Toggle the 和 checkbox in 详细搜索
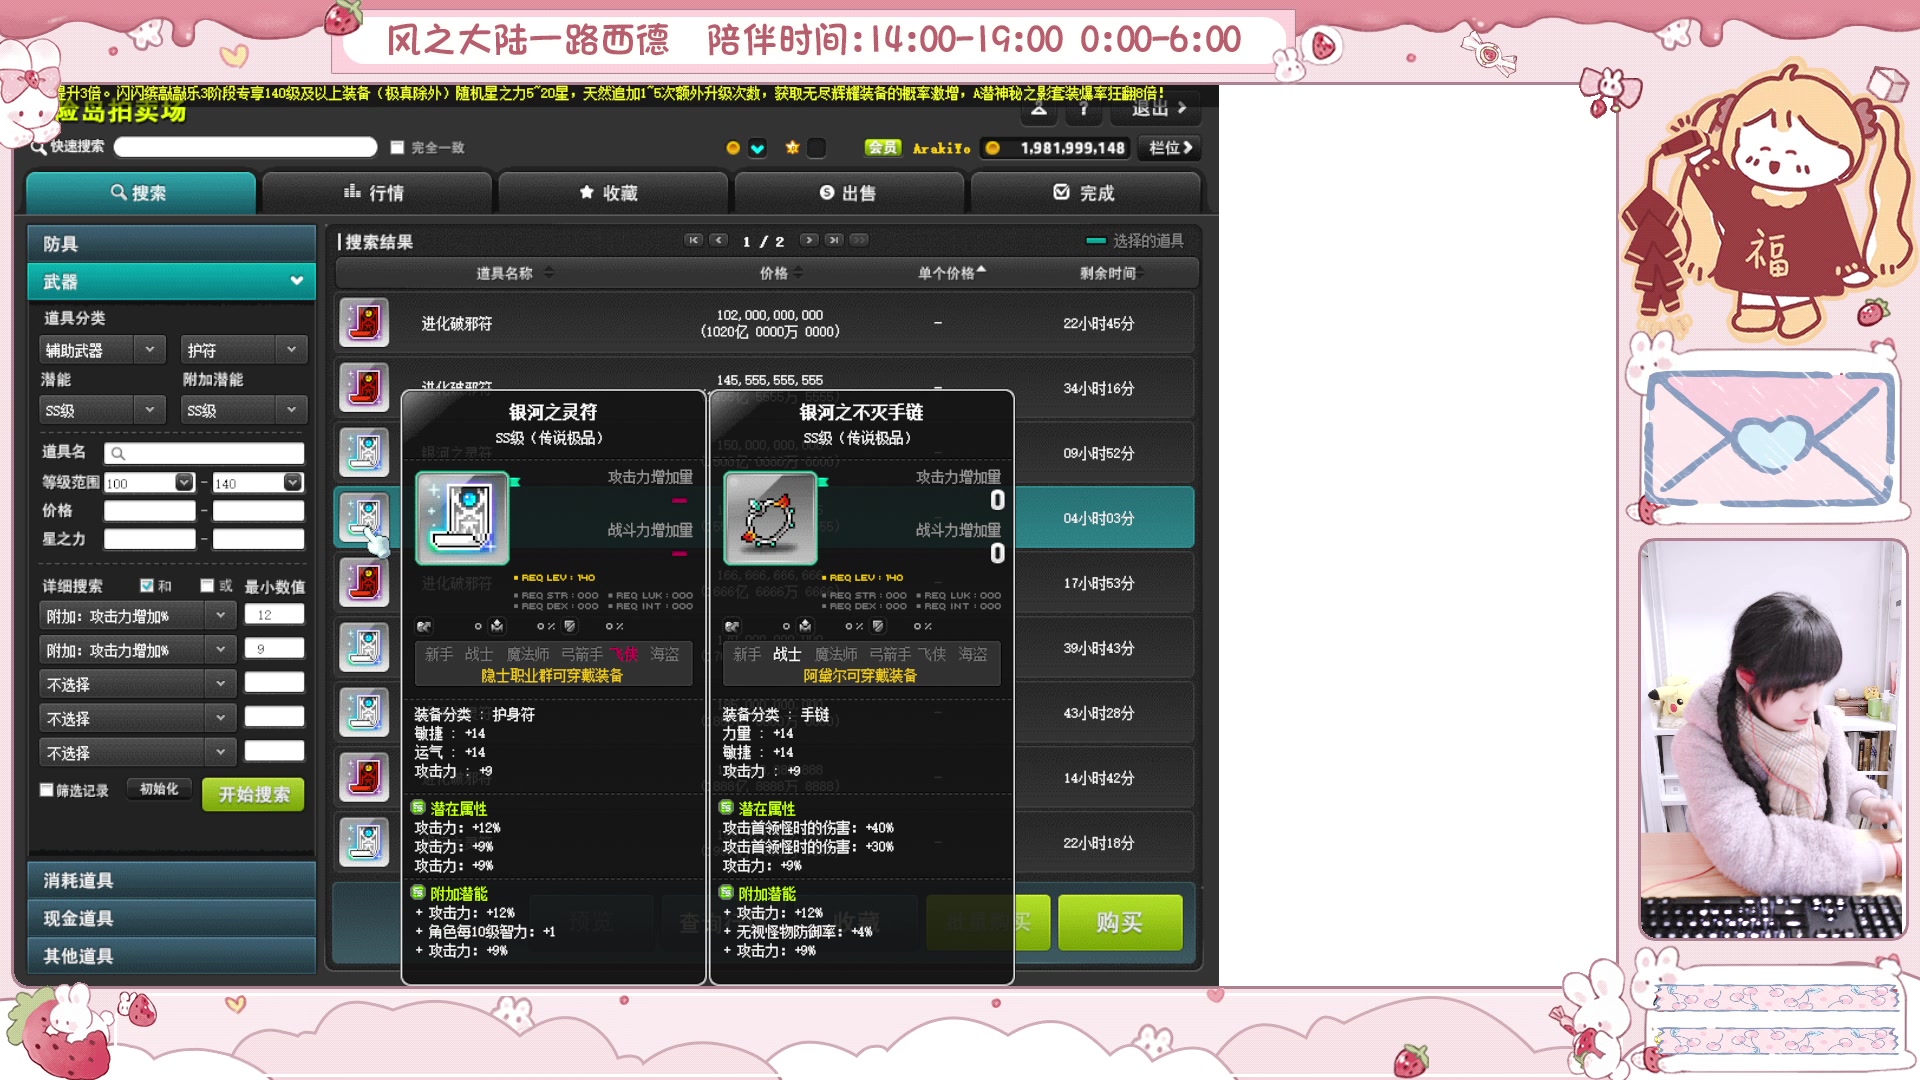 (x=147, y=586)
